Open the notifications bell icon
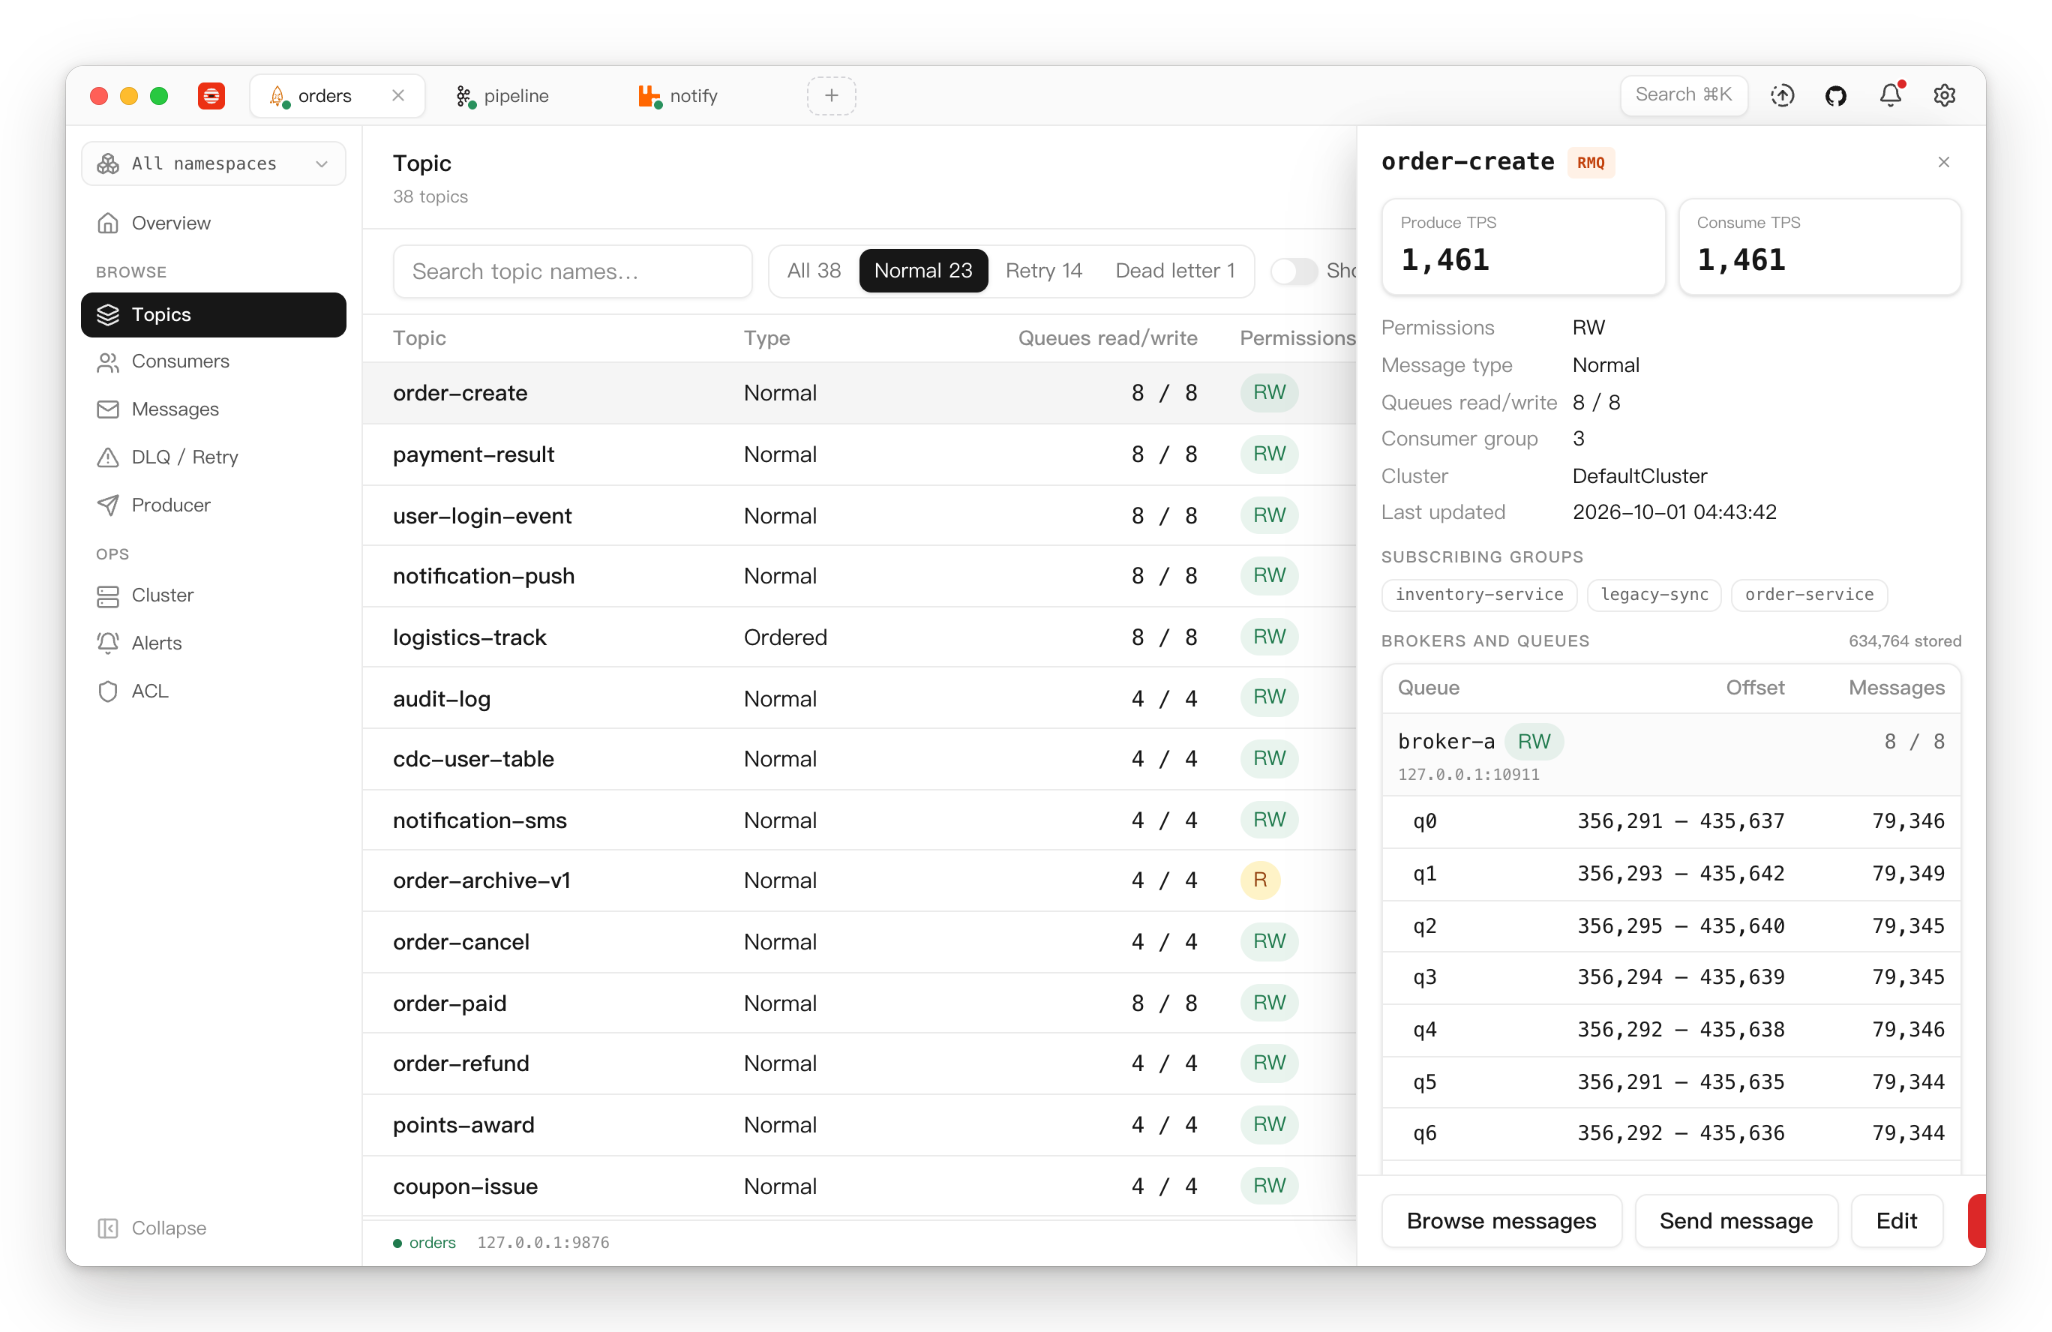This screenshot has height=1332, width=2052. (x=1890, y=95)
